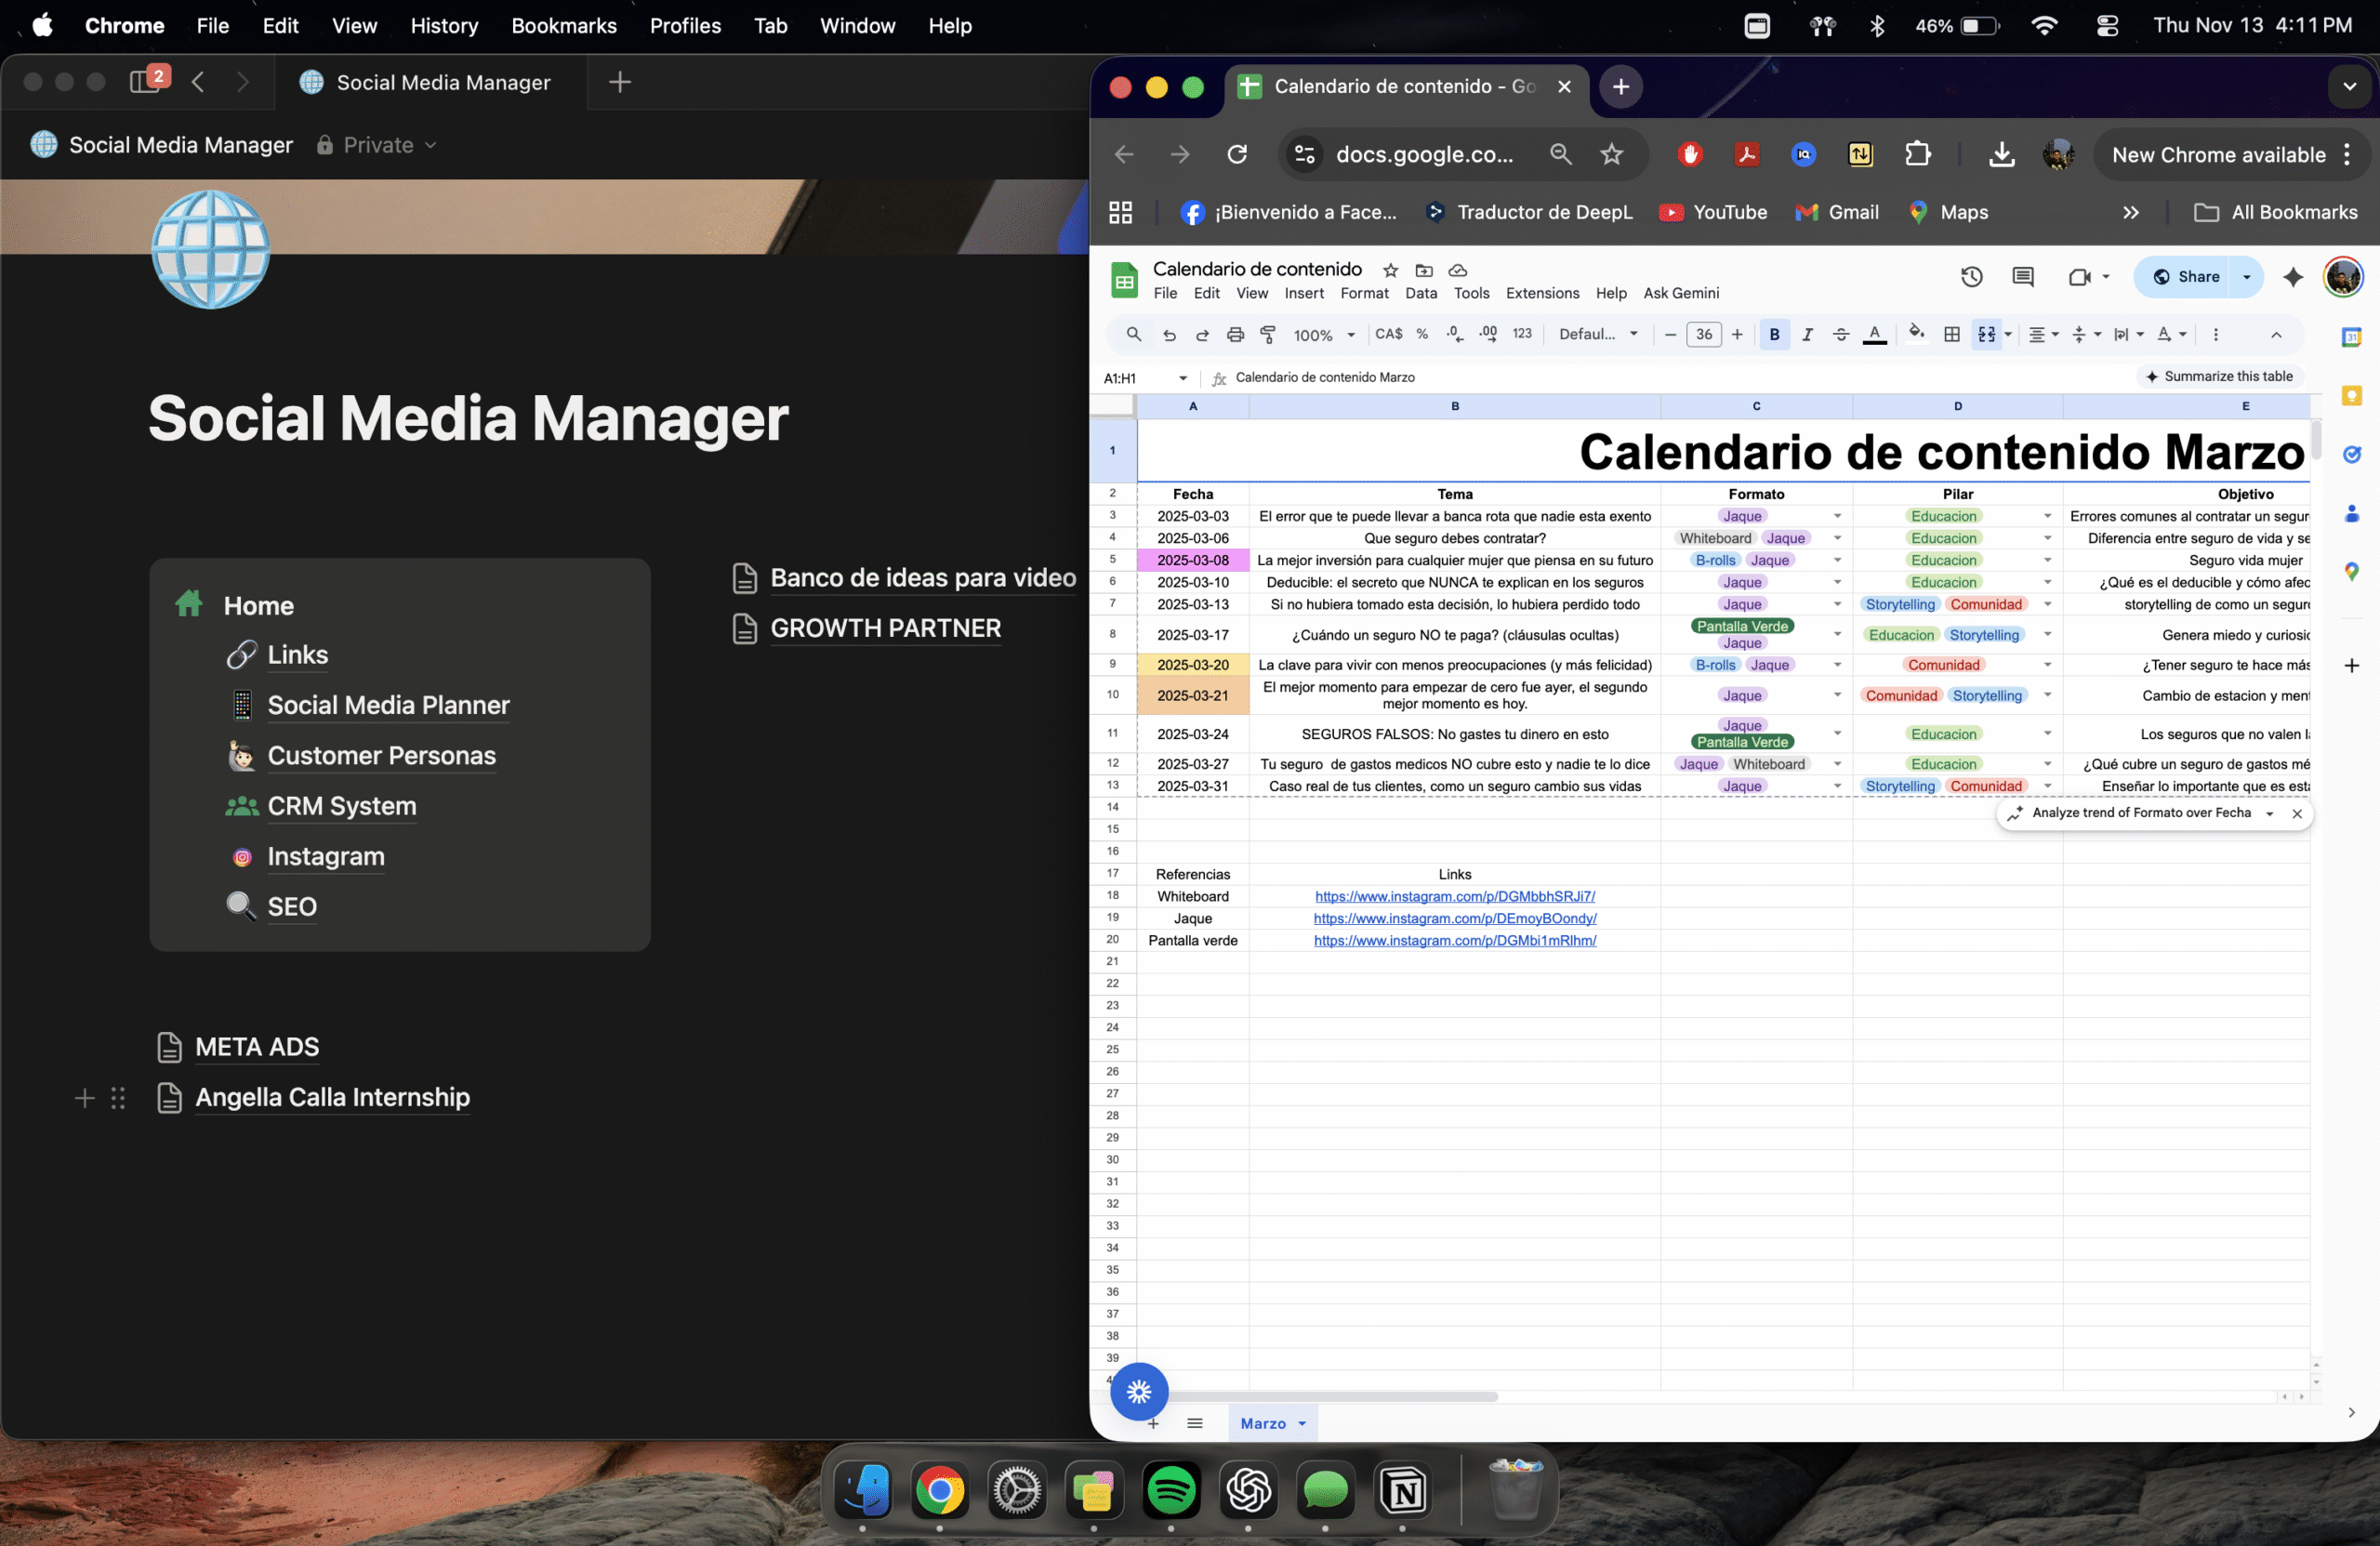Click the strikethrough formatting icon
Image resolution: width=2380 pixels, height=1546 pixels.
1840,335
